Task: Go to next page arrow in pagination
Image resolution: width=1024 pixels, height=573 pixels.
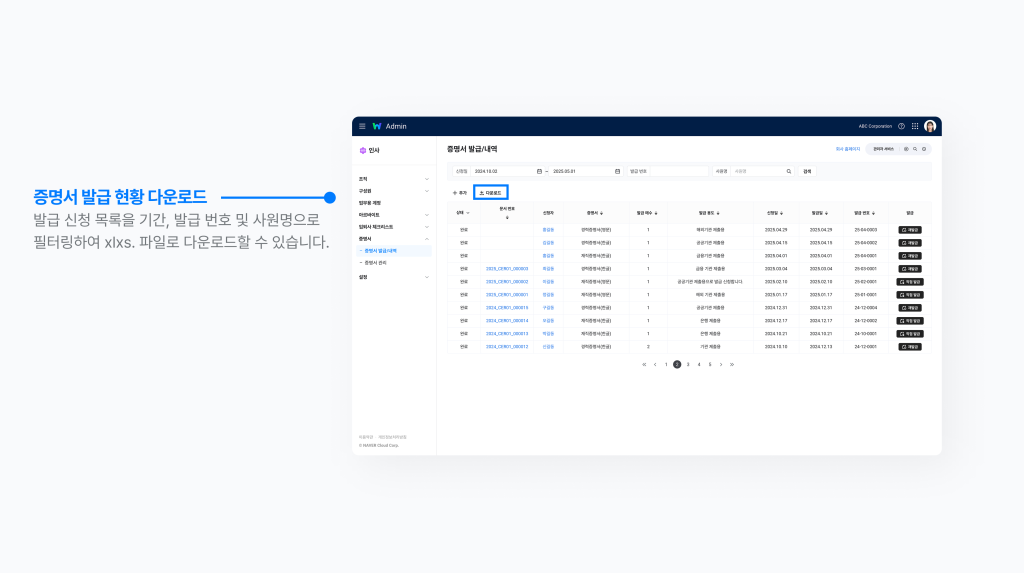Action: (721, 365)
